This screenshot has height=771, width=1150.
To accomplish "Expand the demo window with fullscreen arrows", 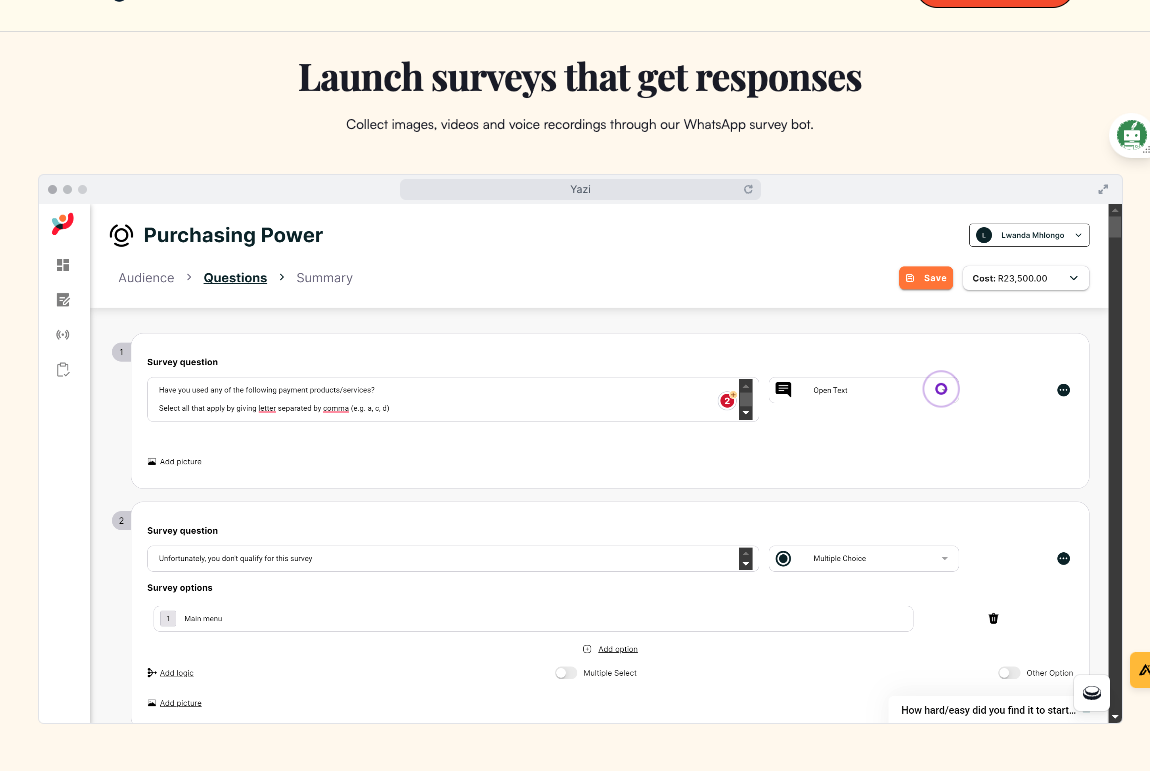I will [x=1103, y=189].
